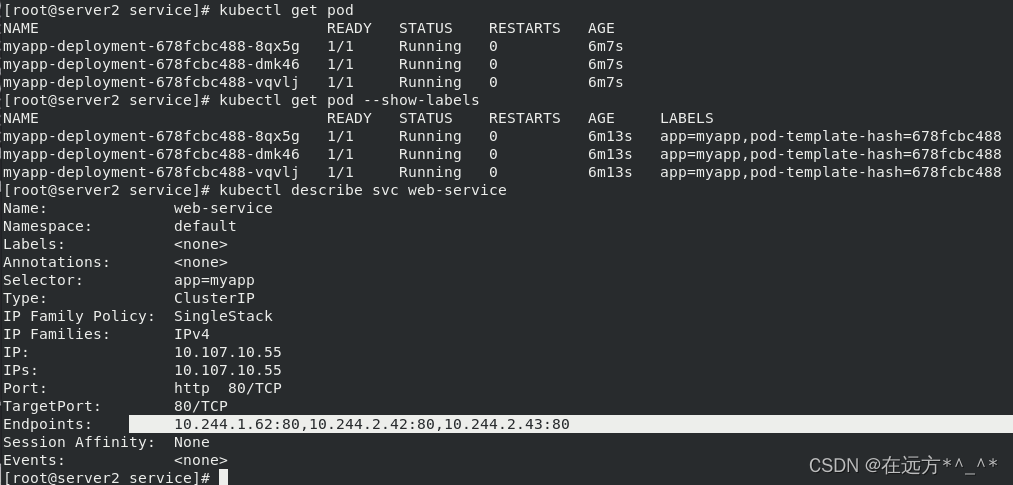The width and height of the screenshot is (1013, 485).
Task: Click the Port value 'http 80/TCP'
Action: (x=227, y=389)
